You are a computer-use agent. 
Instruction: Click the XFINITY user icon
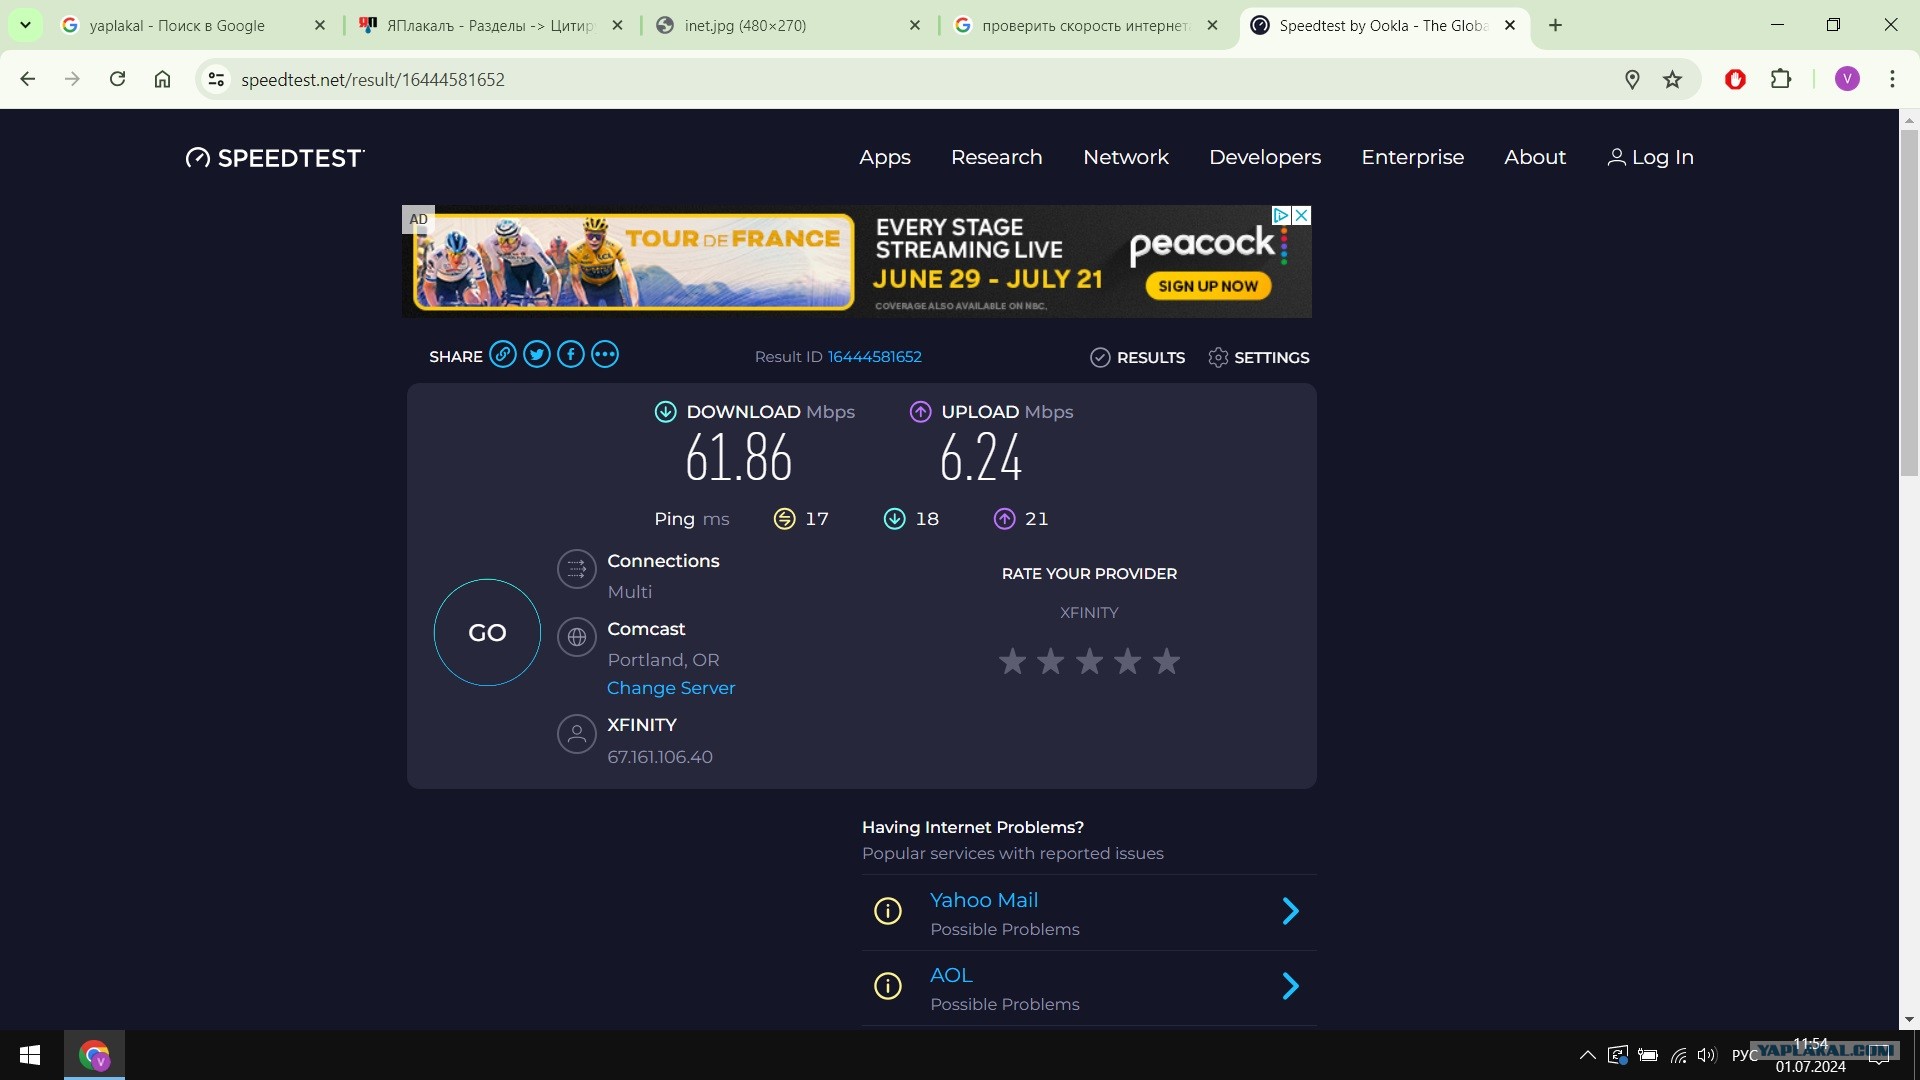click(577, 735)
